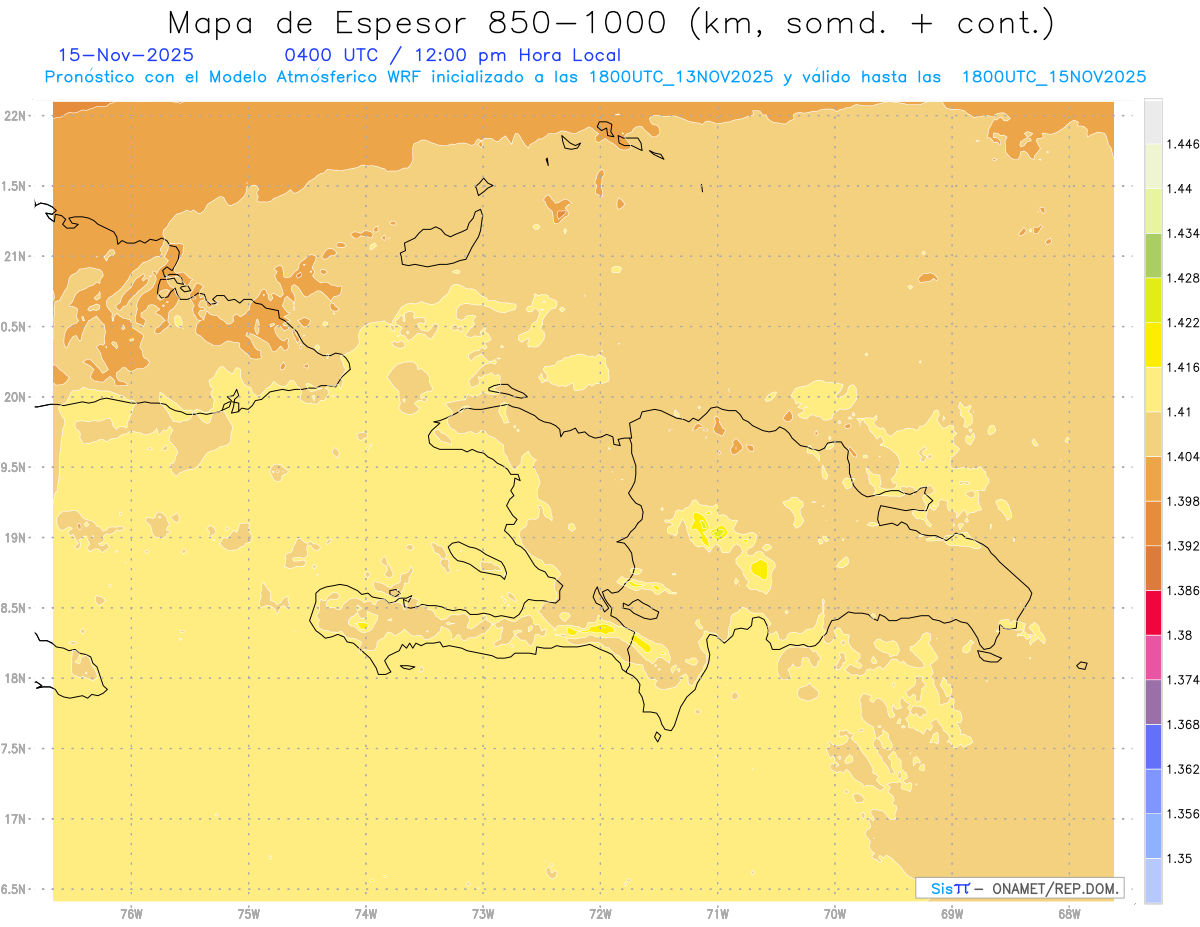Click the colorbar value '1.428'
Viewport: 1200px width, 927px height.
tap(1183, 278)
